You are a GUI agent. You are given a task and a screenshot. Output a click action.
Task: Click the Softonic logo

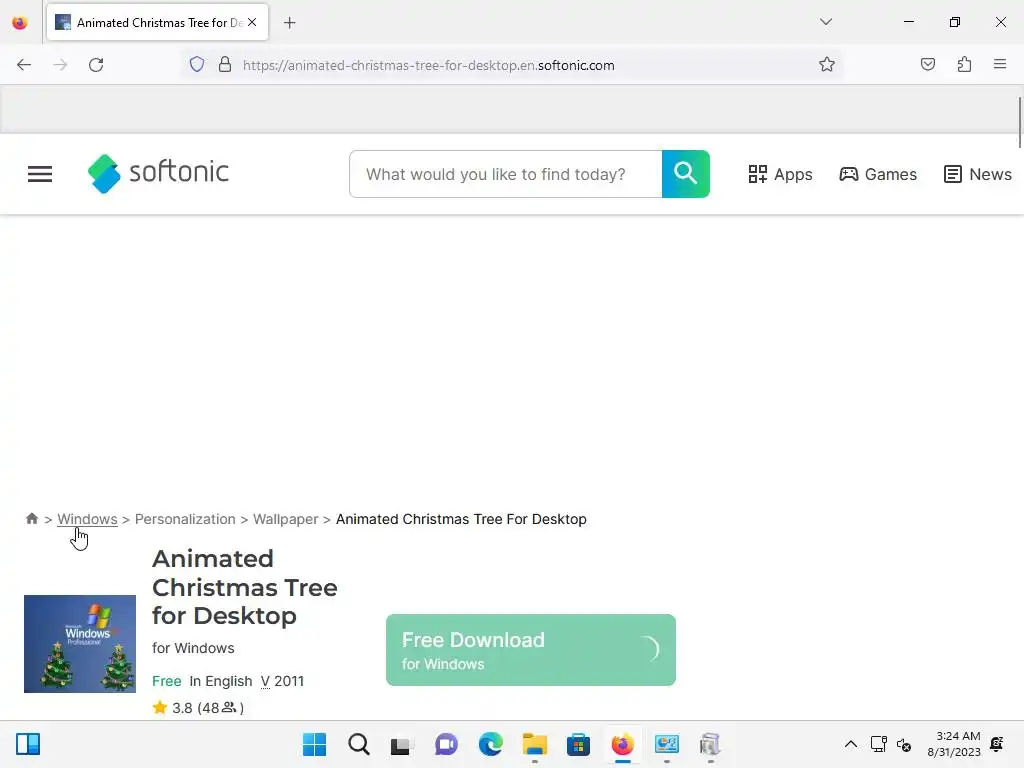[x=159, y=174]
